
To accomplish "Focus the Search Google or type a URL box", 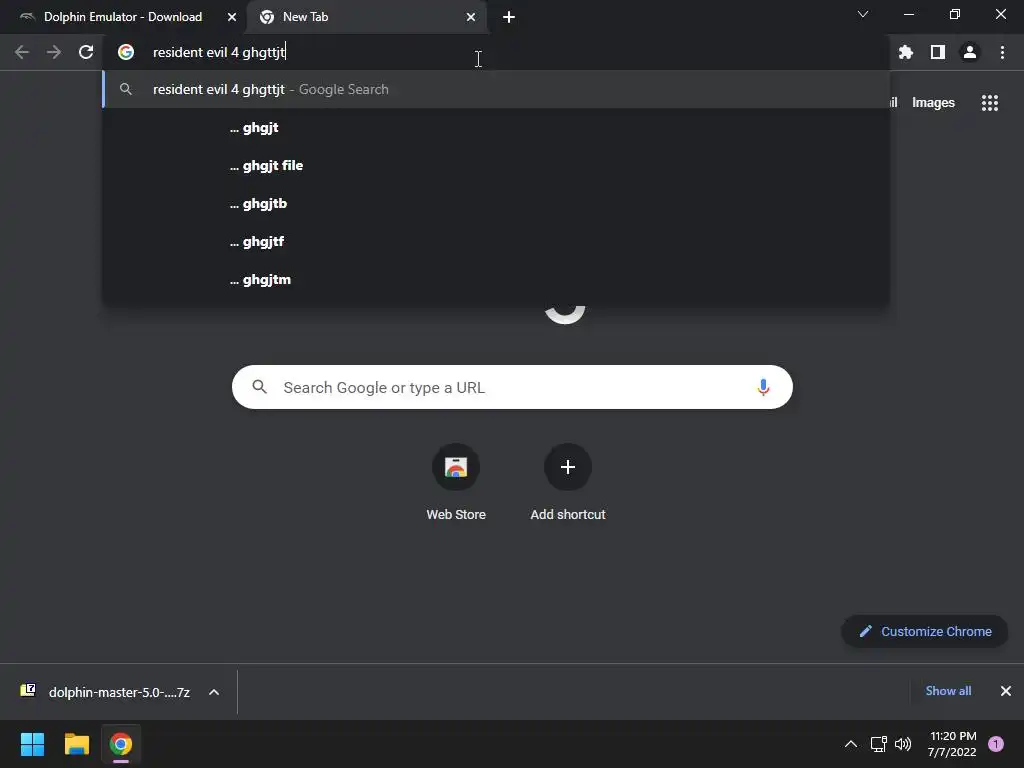I will click(x=512, y=387).
